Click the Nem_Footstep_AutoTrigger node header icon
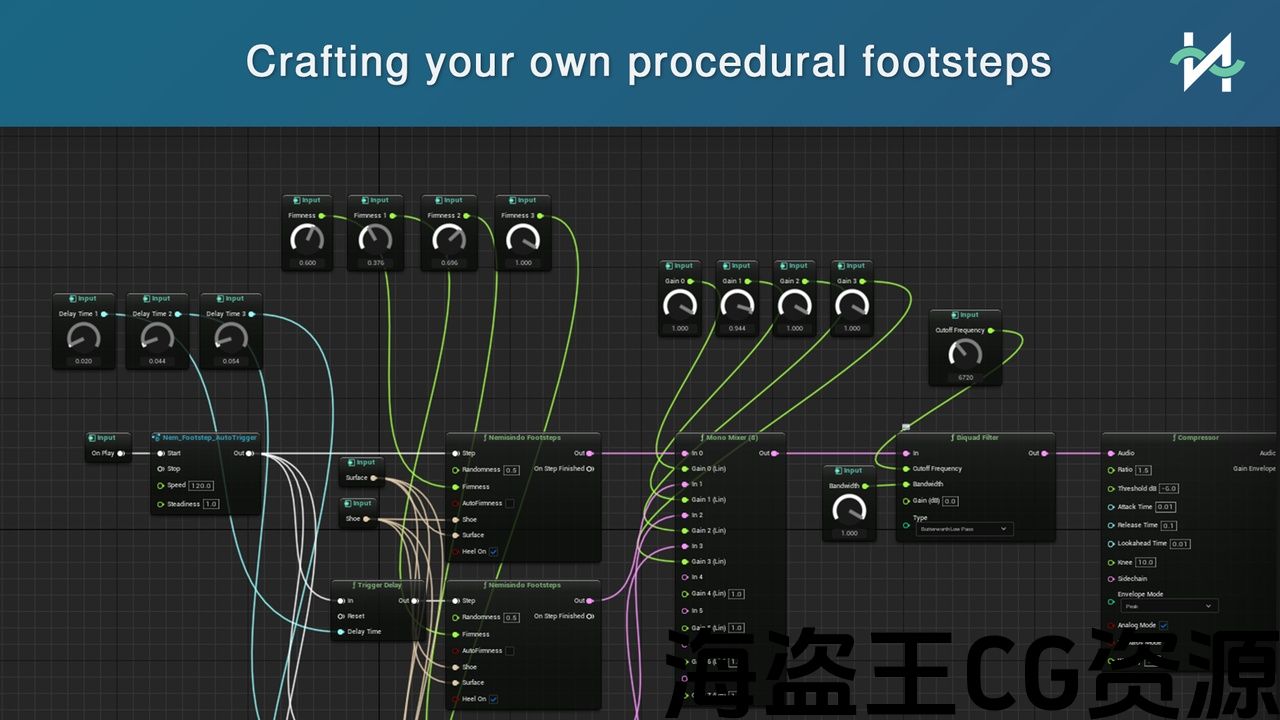The width and height of the screenshot is (1280, 720). click(158, 438)
